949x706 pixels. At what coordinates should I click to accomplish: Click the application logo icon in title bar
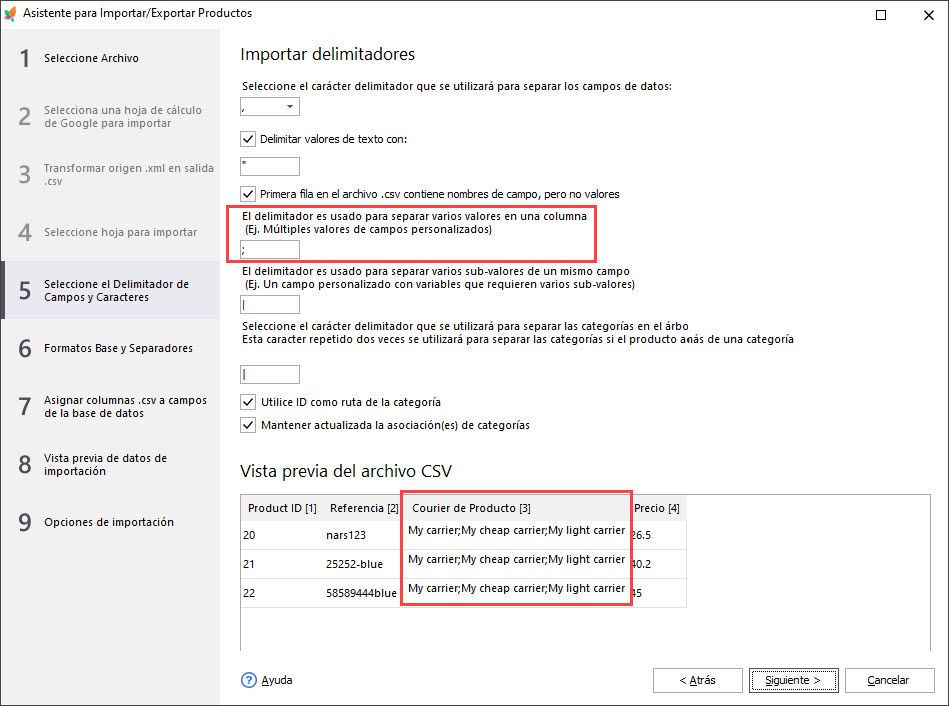[x=10, y=13]
